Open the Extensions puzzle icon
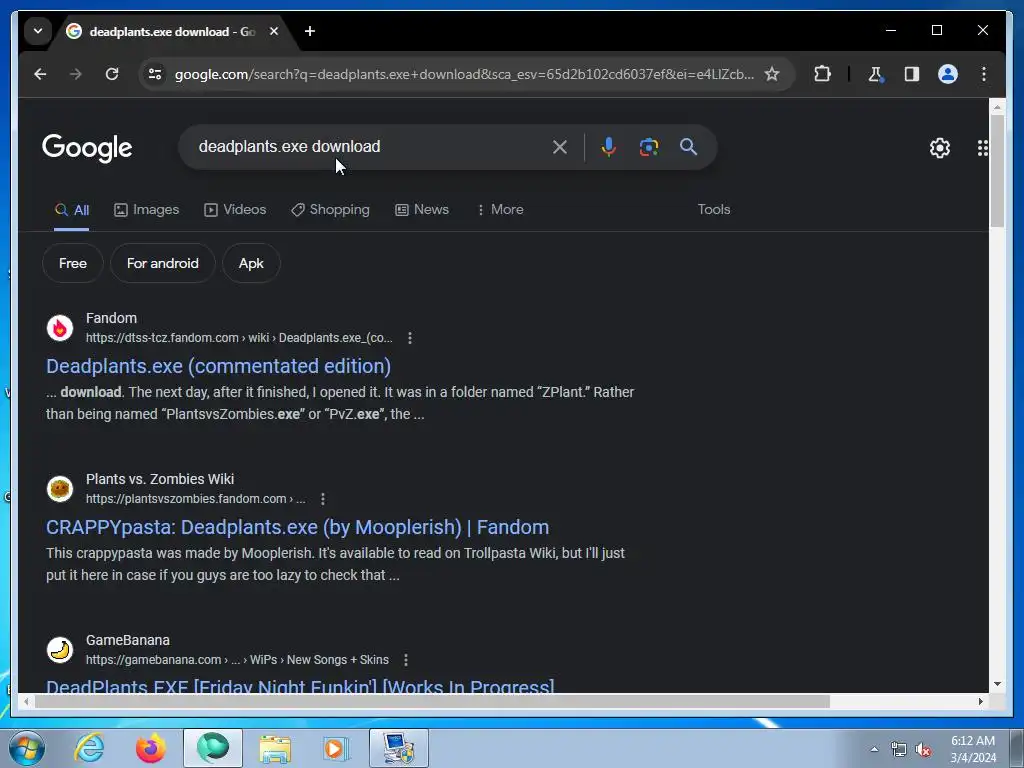This screenshot has width=1024, height=768. [822, 74]
